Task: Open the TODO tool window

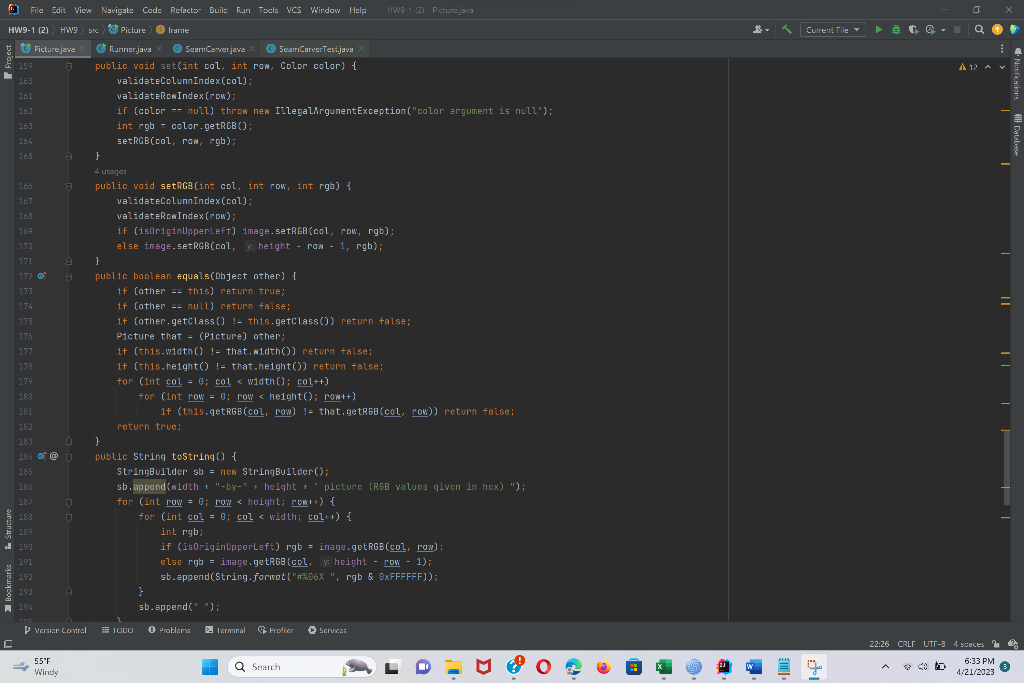Action: click(118, 630)
